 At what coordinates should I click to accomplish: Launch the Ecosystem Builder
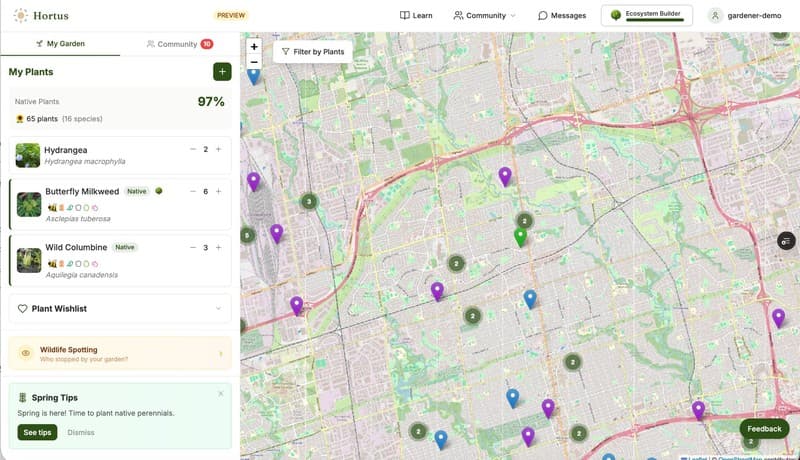(x=646, y=15)
